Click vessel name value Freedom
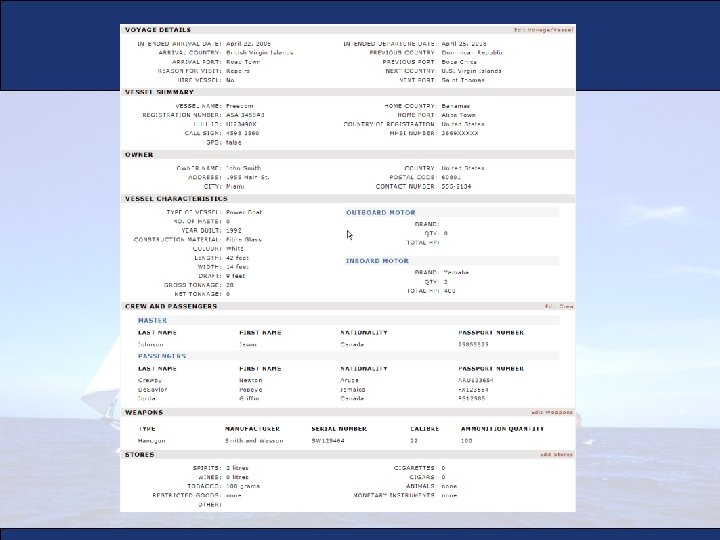Viewport: 720px width, 540px height. pos(240,106)
